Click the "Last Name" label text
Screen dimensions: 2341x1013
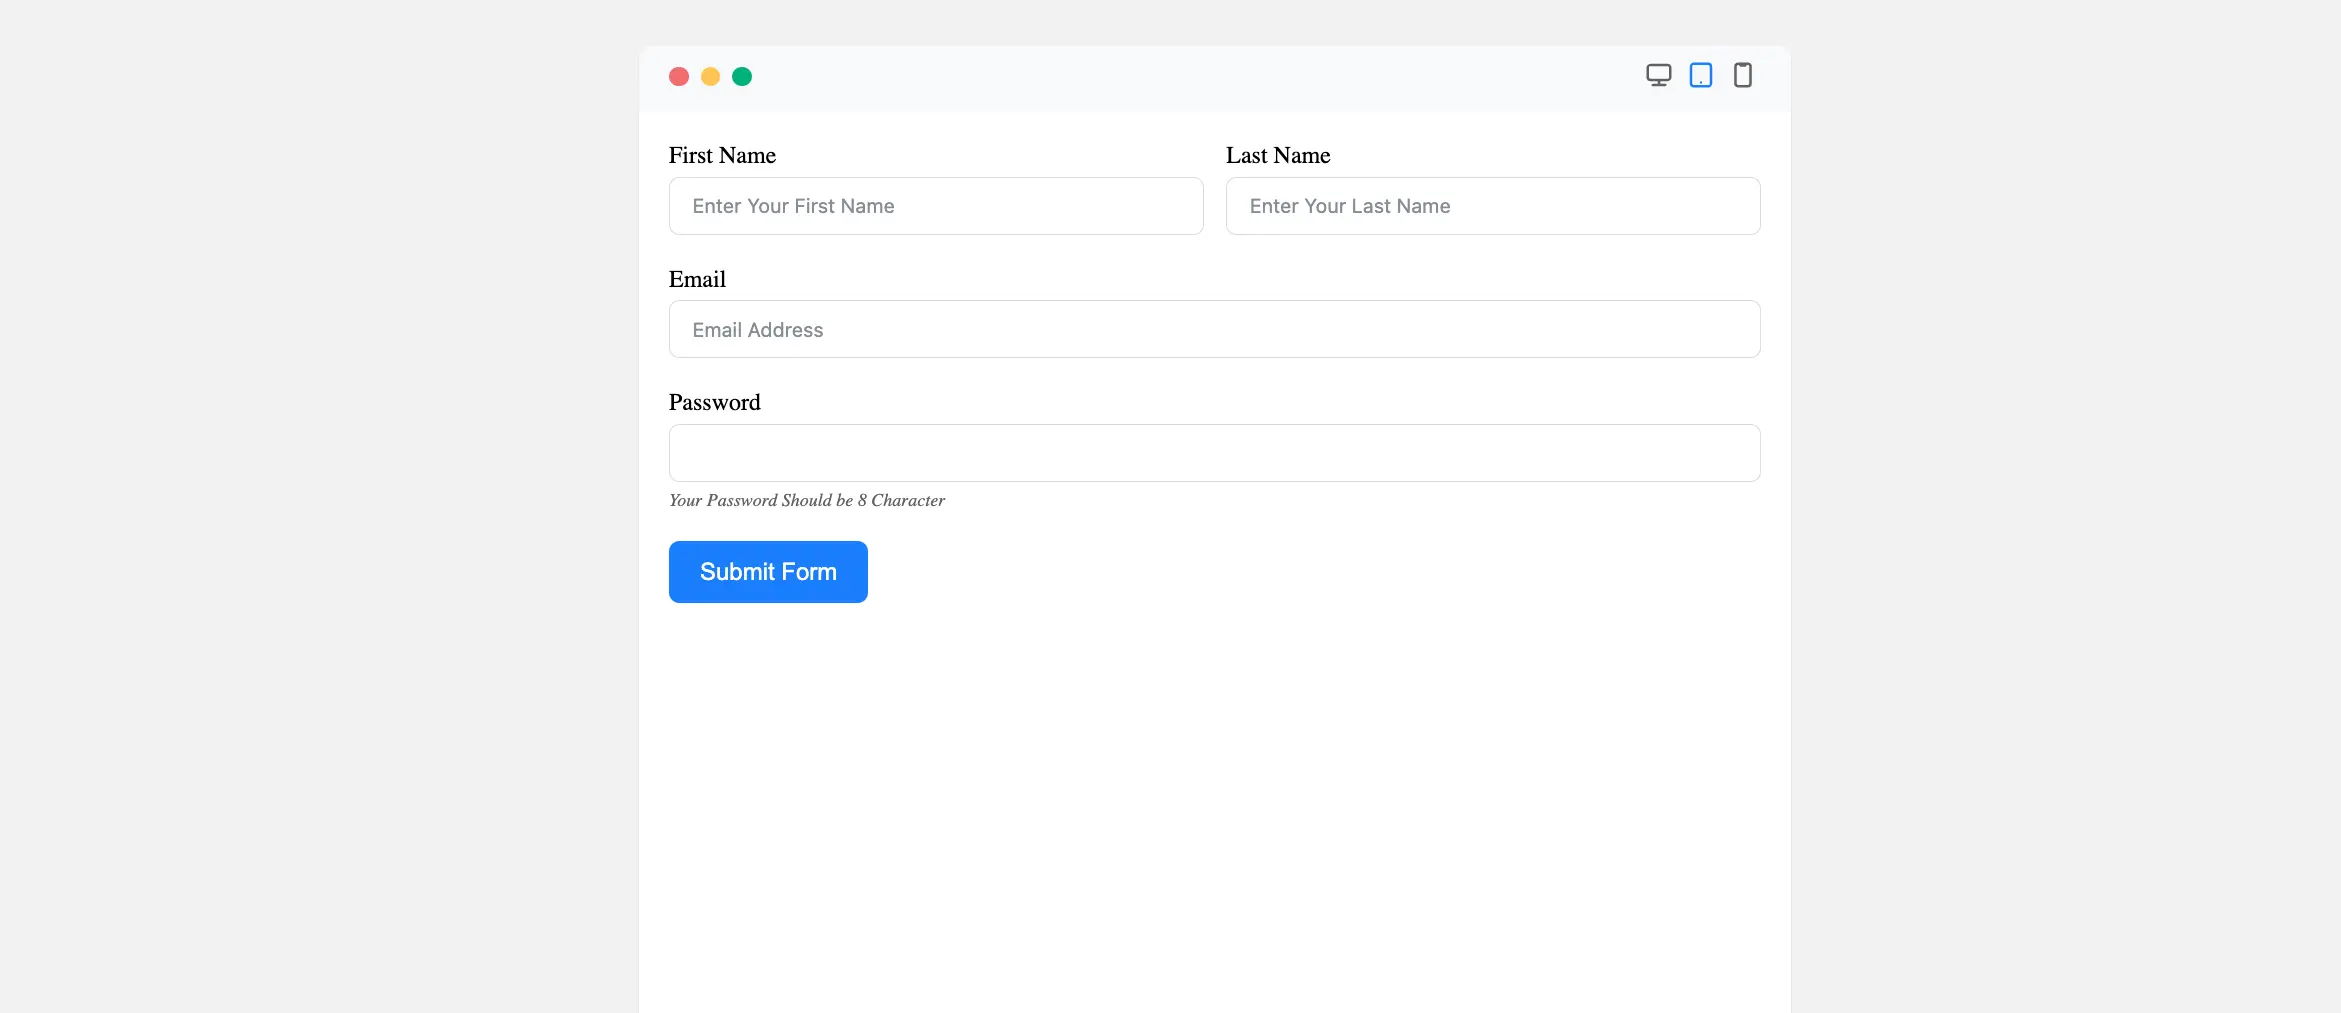click(1278, 156)
